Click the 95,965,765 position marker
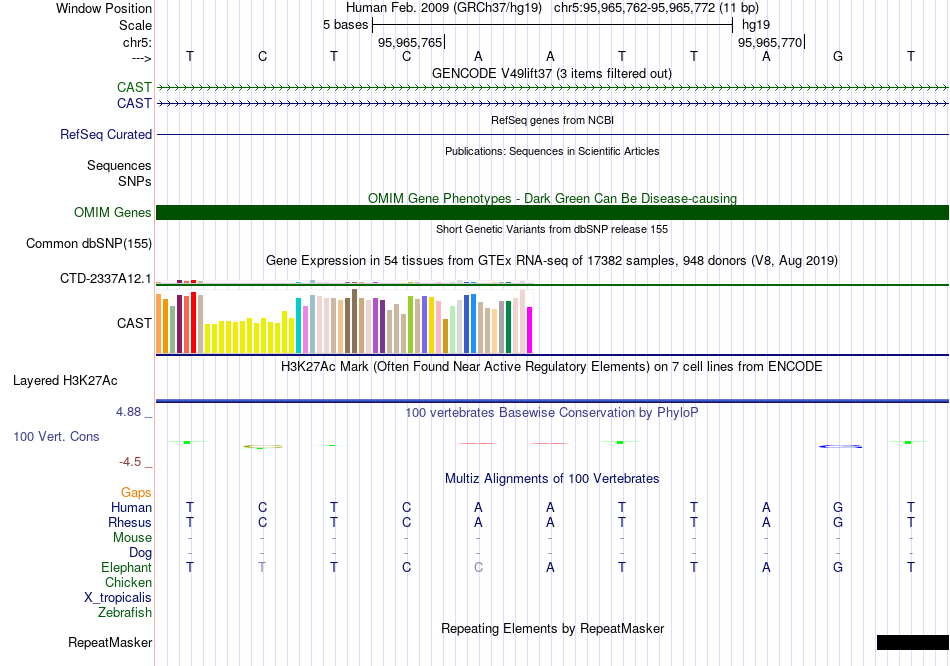Viewport: 950px width, 666px height. click(x=411, y=42)
